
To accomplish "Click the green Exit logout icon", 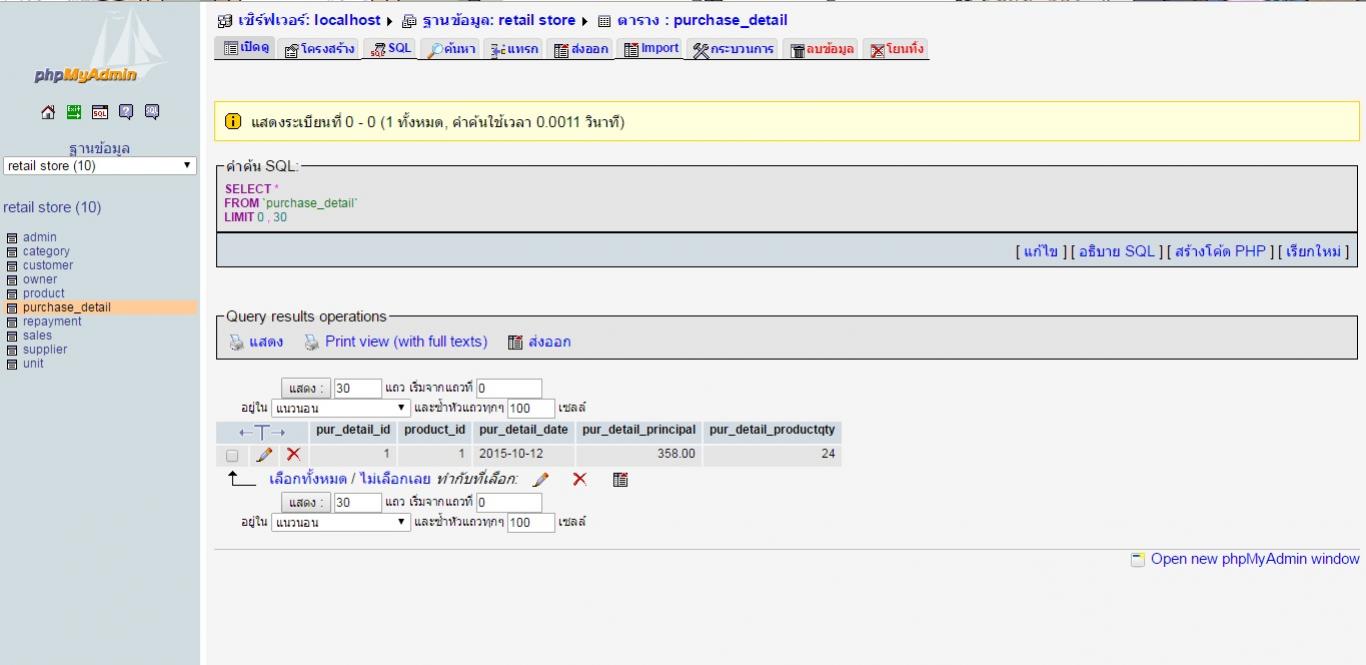I will click(74, 112).
